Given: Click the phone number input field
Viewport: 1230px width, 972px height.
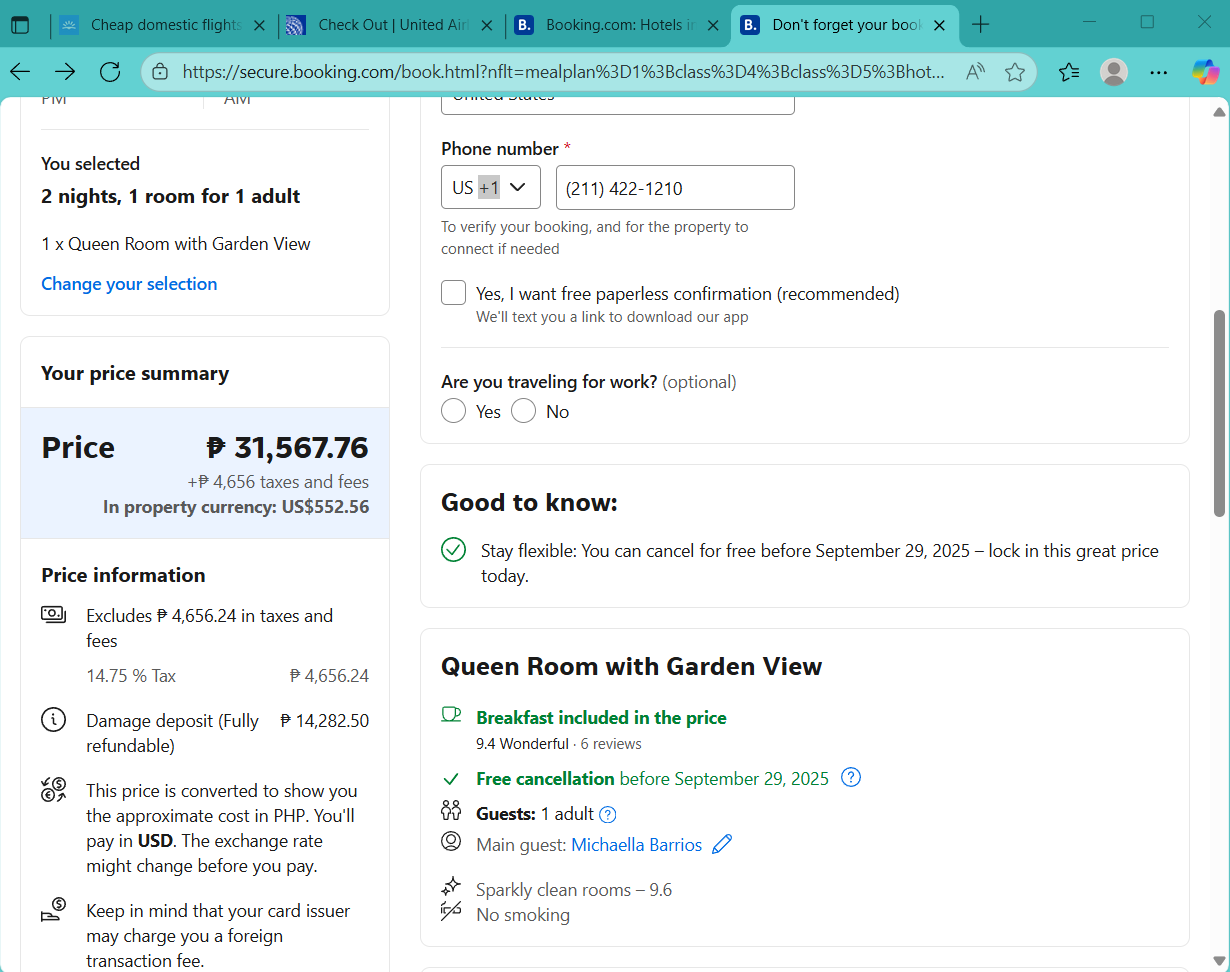Looking at the screenshot, I should pyautogui.click(x=675, y=187).
